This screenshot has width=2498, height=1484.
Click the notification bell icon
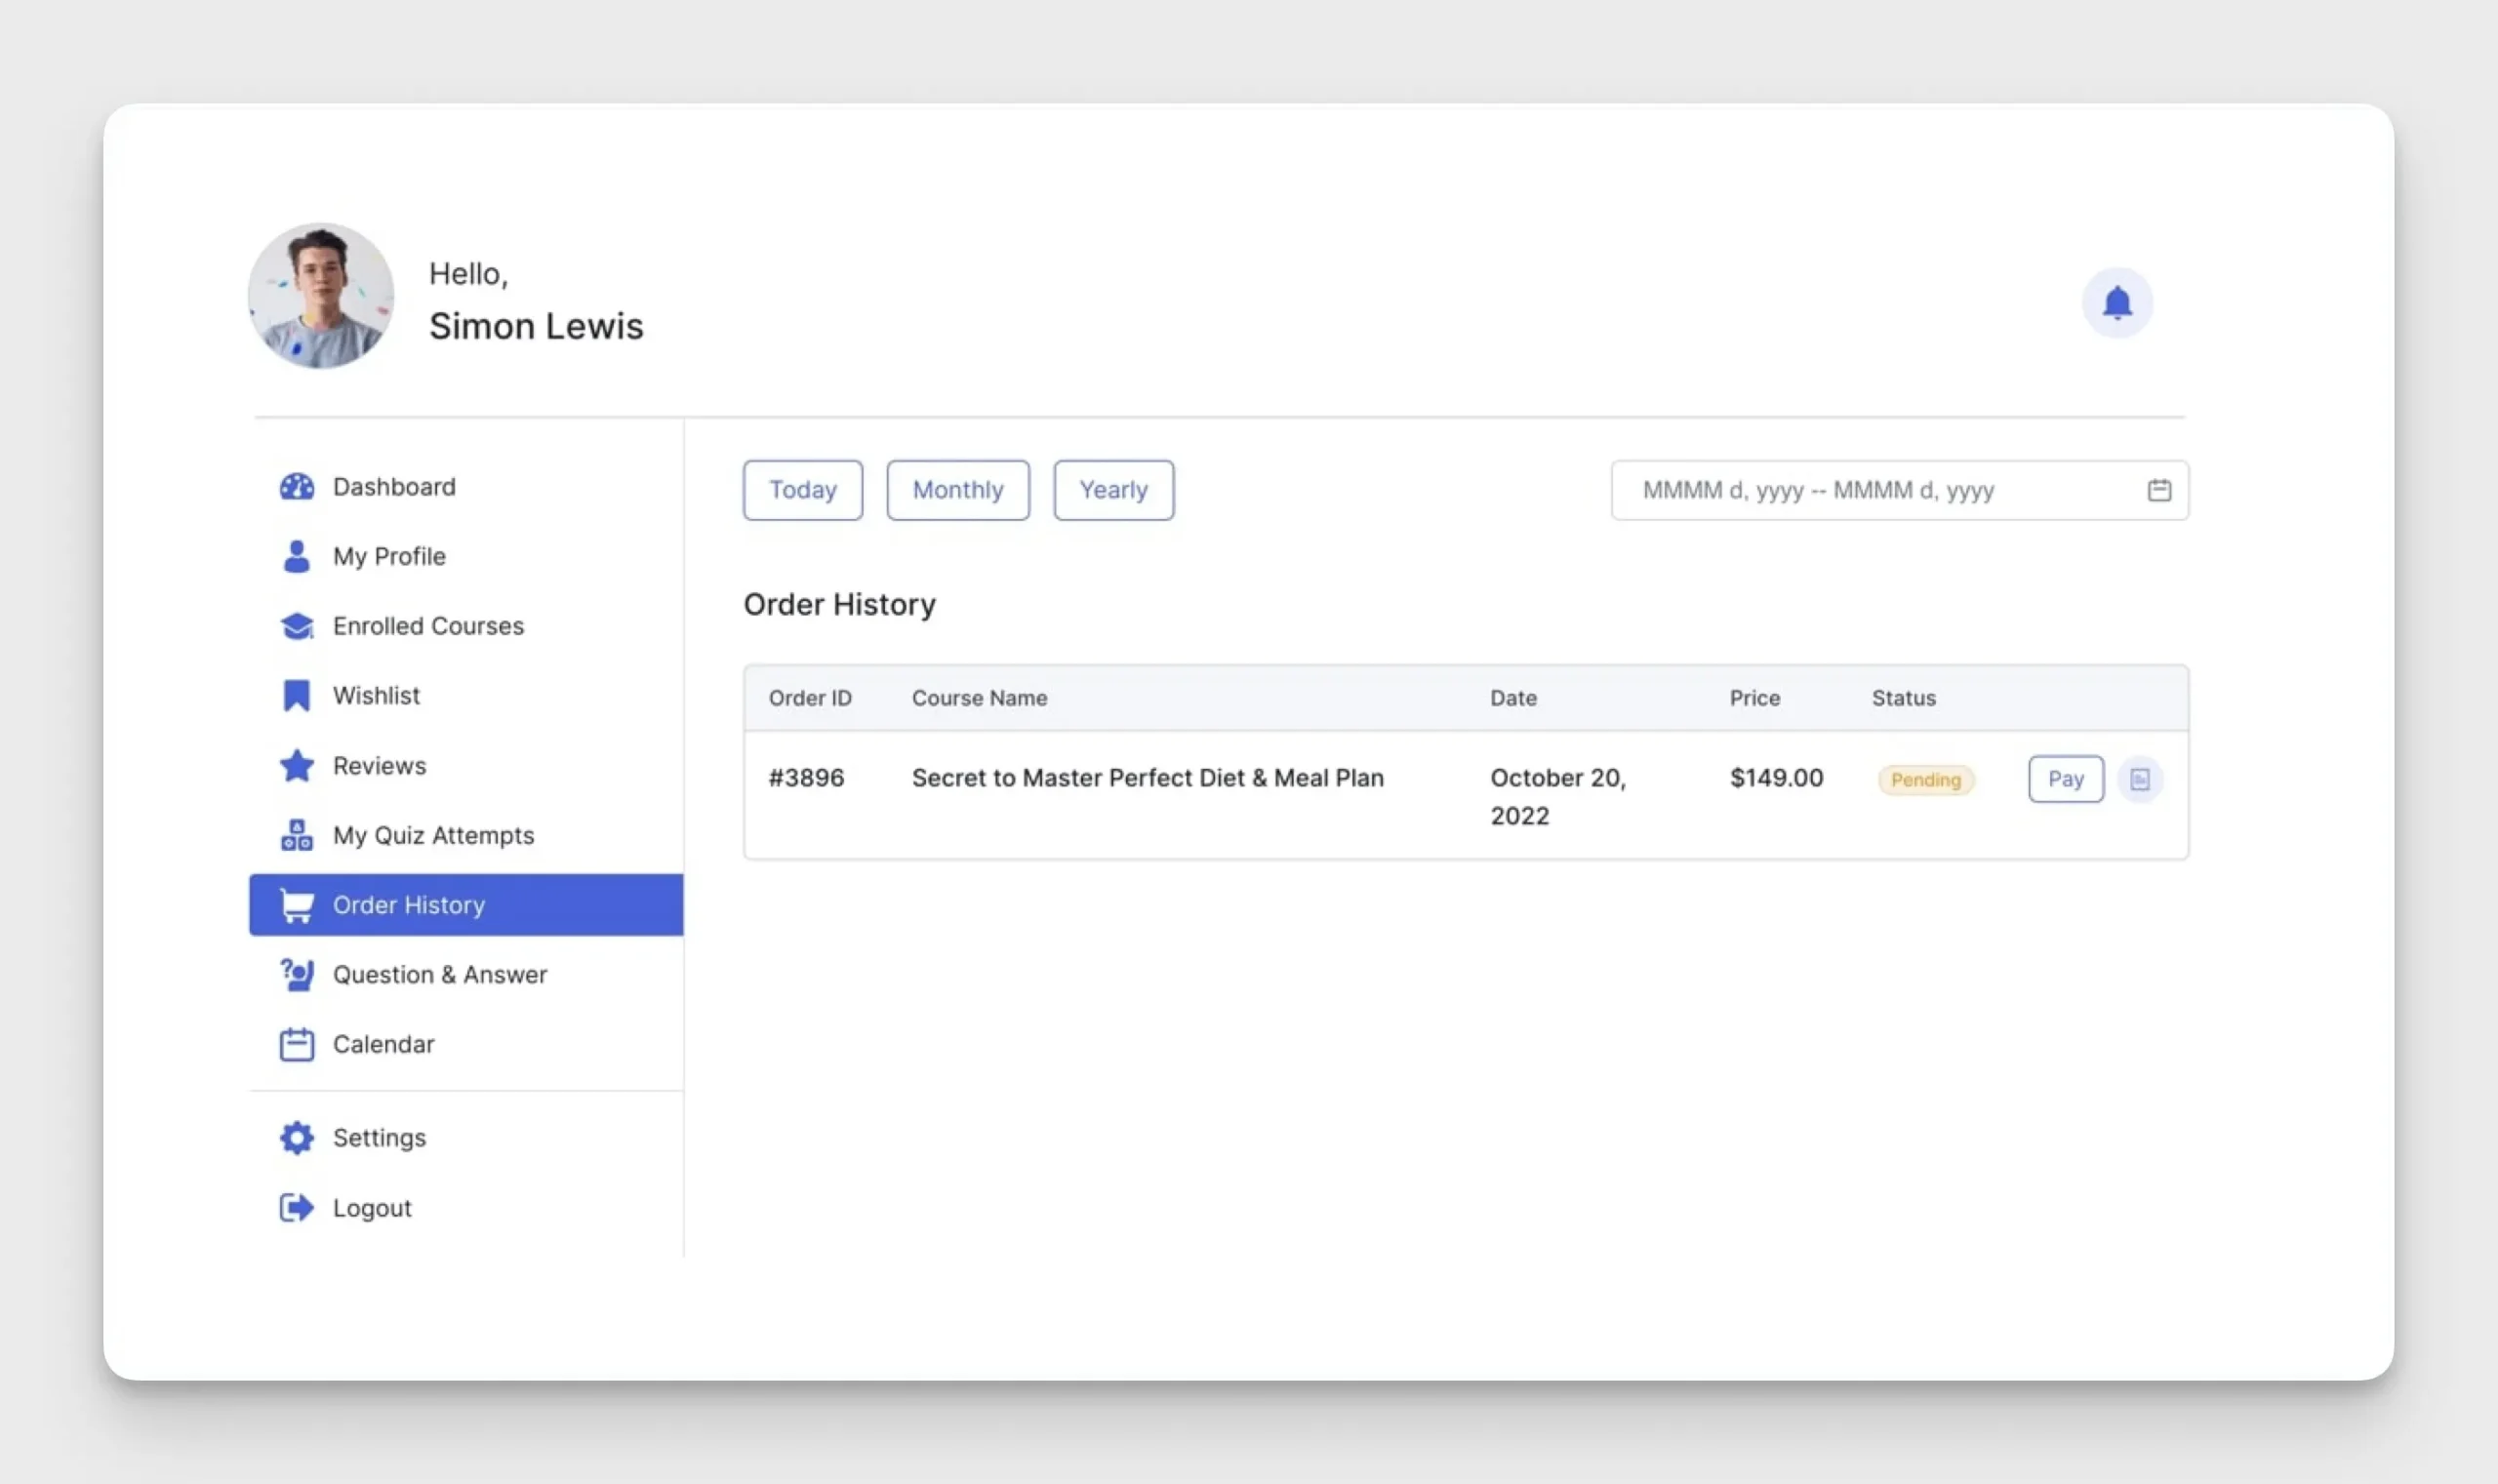point(2117,302)
